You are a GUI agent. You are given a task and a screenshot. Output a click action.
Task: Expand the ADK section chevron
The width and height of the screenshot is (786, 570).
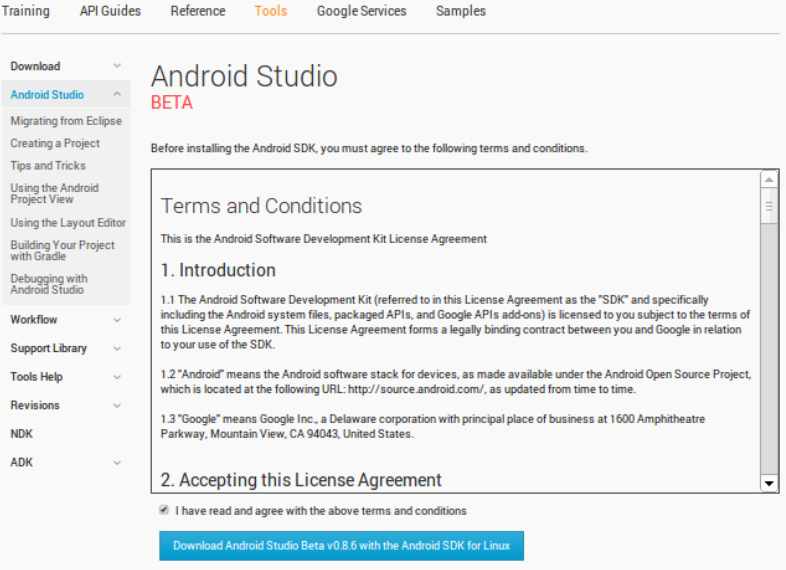click(117, 463)
